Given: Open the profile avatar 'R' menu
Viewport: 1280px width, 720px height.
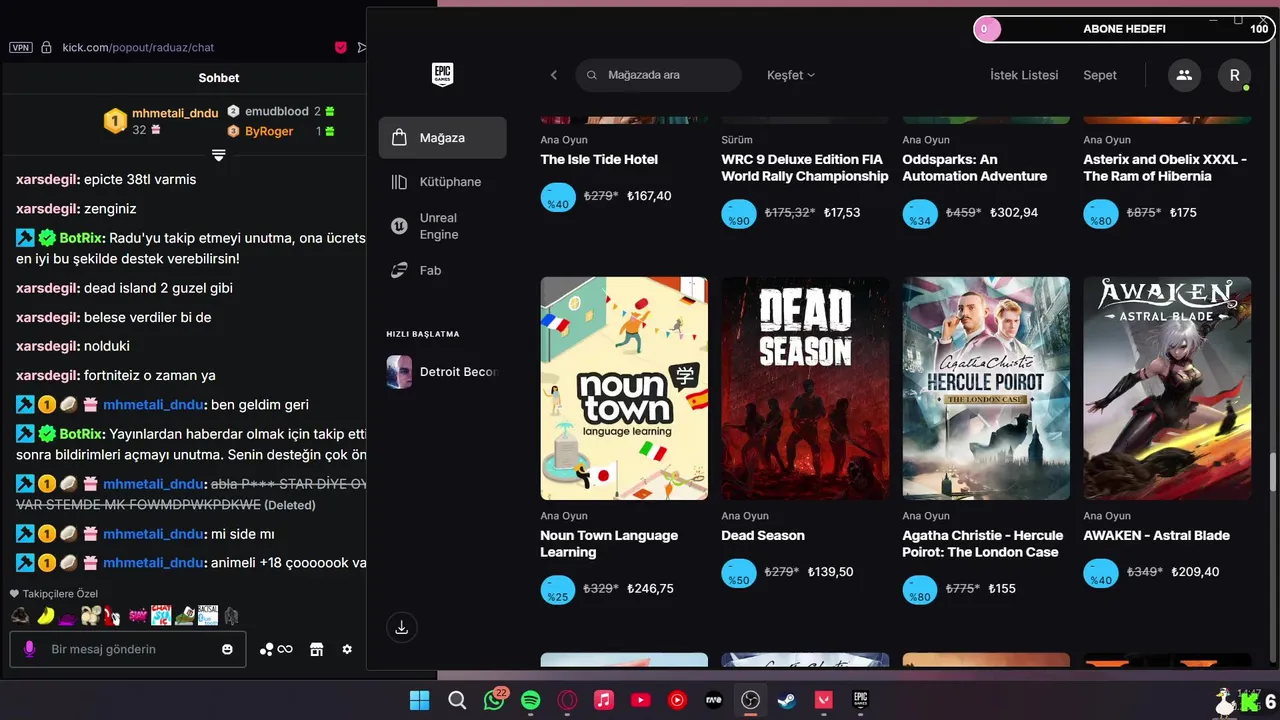Looking at the screenshot, I should pyautogui.click(x=1234, y=75).
